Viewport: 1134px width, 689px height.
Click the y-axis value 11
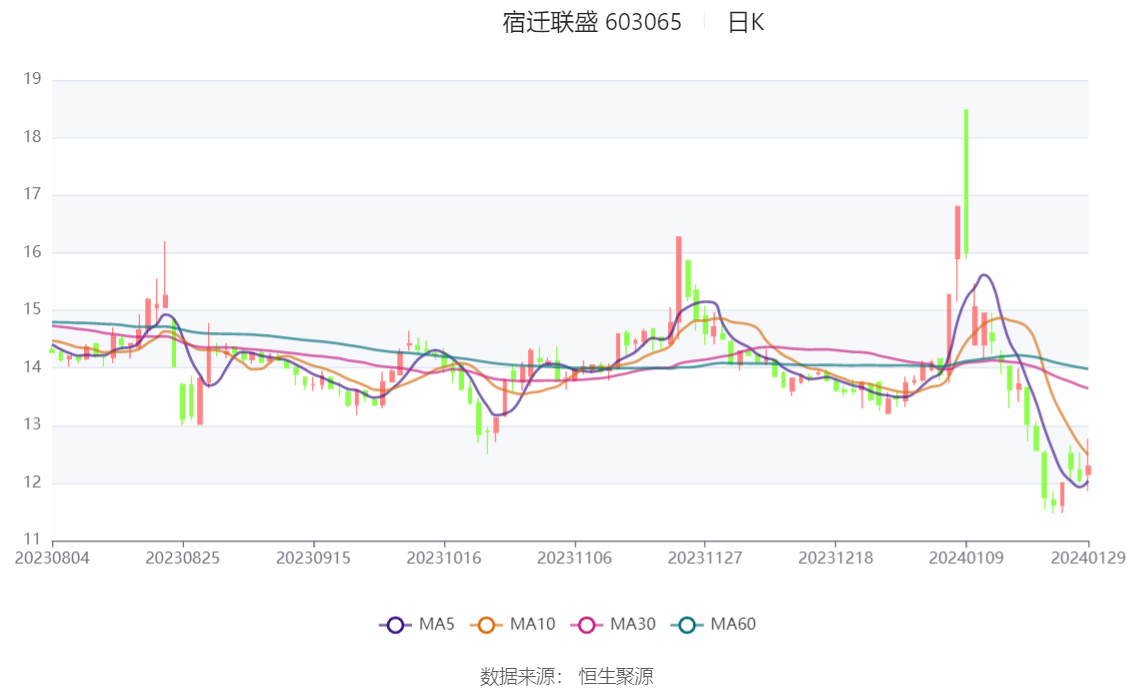32,539
